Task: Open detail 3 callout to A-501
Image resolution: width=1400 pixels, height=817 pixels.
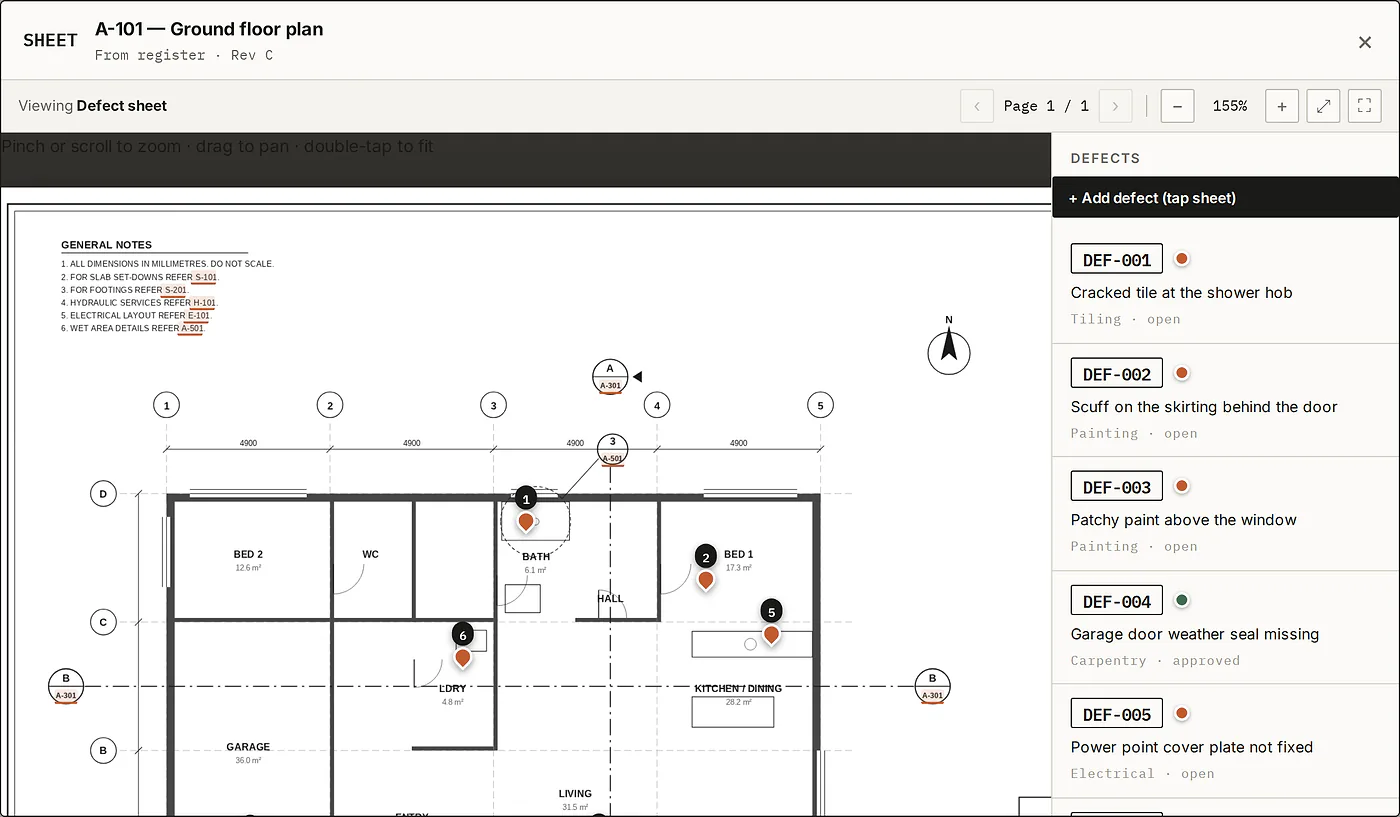Action: [x=613, y=450]
